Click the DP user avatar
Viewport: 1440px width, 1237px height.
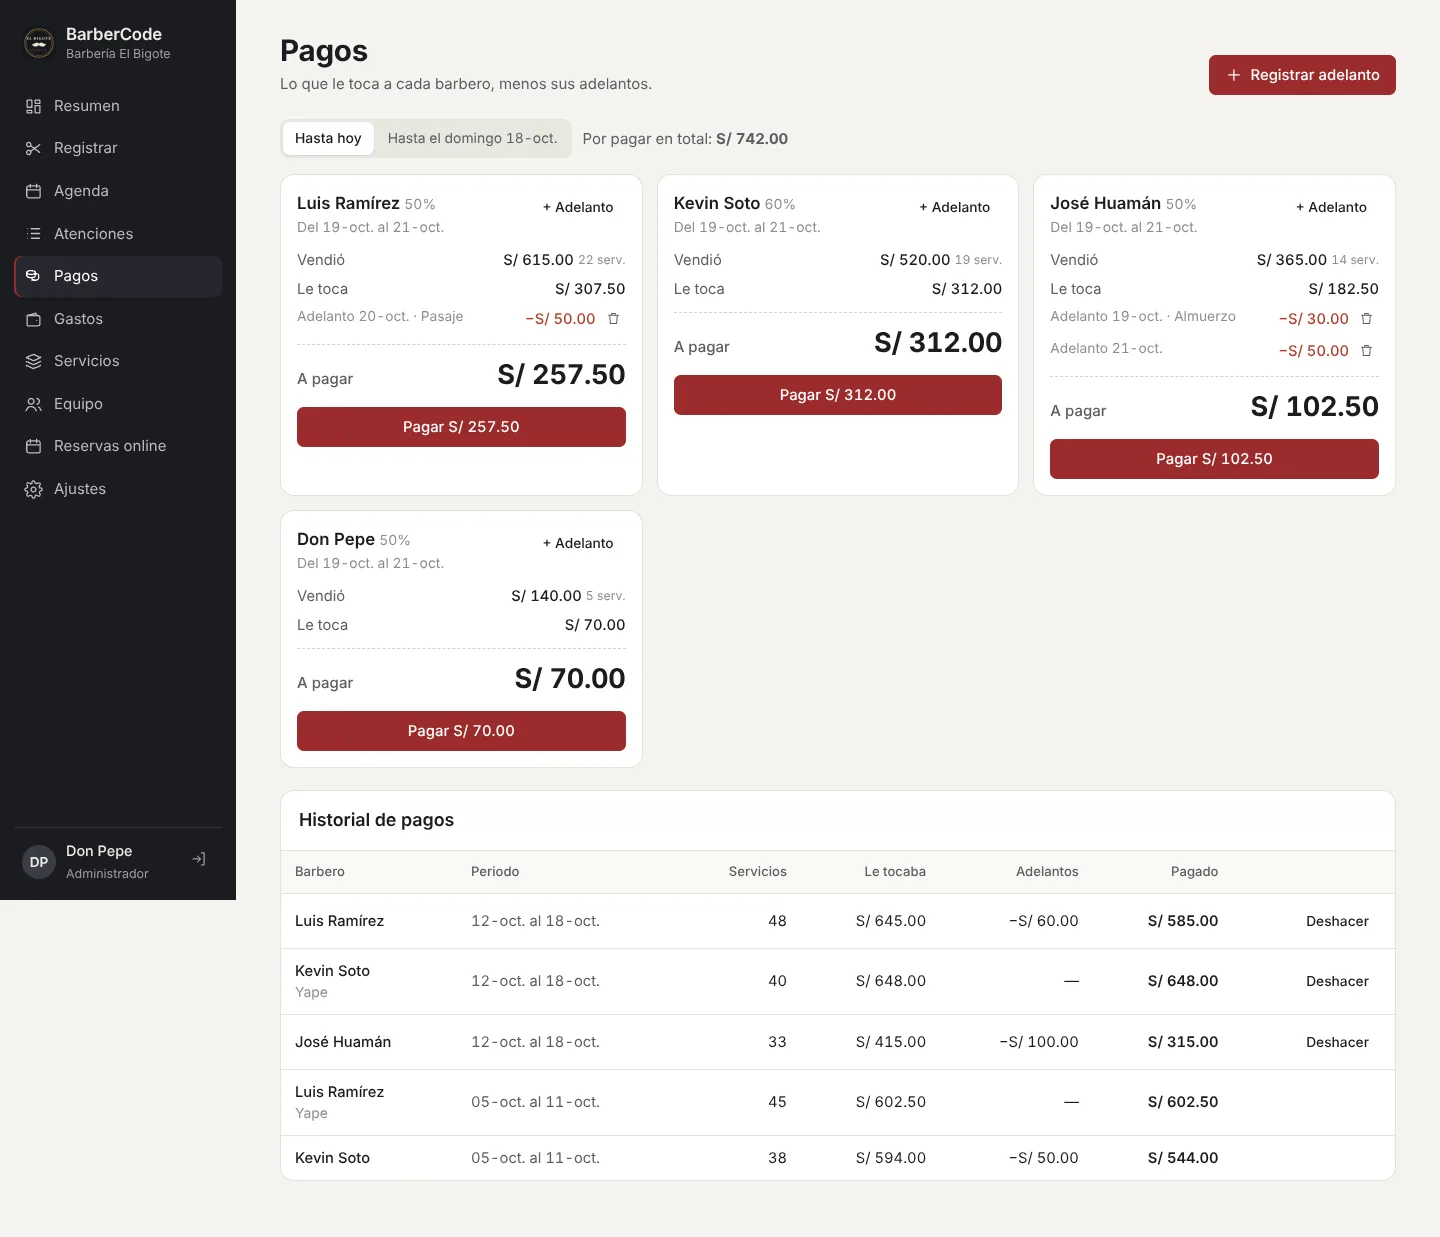39,862
